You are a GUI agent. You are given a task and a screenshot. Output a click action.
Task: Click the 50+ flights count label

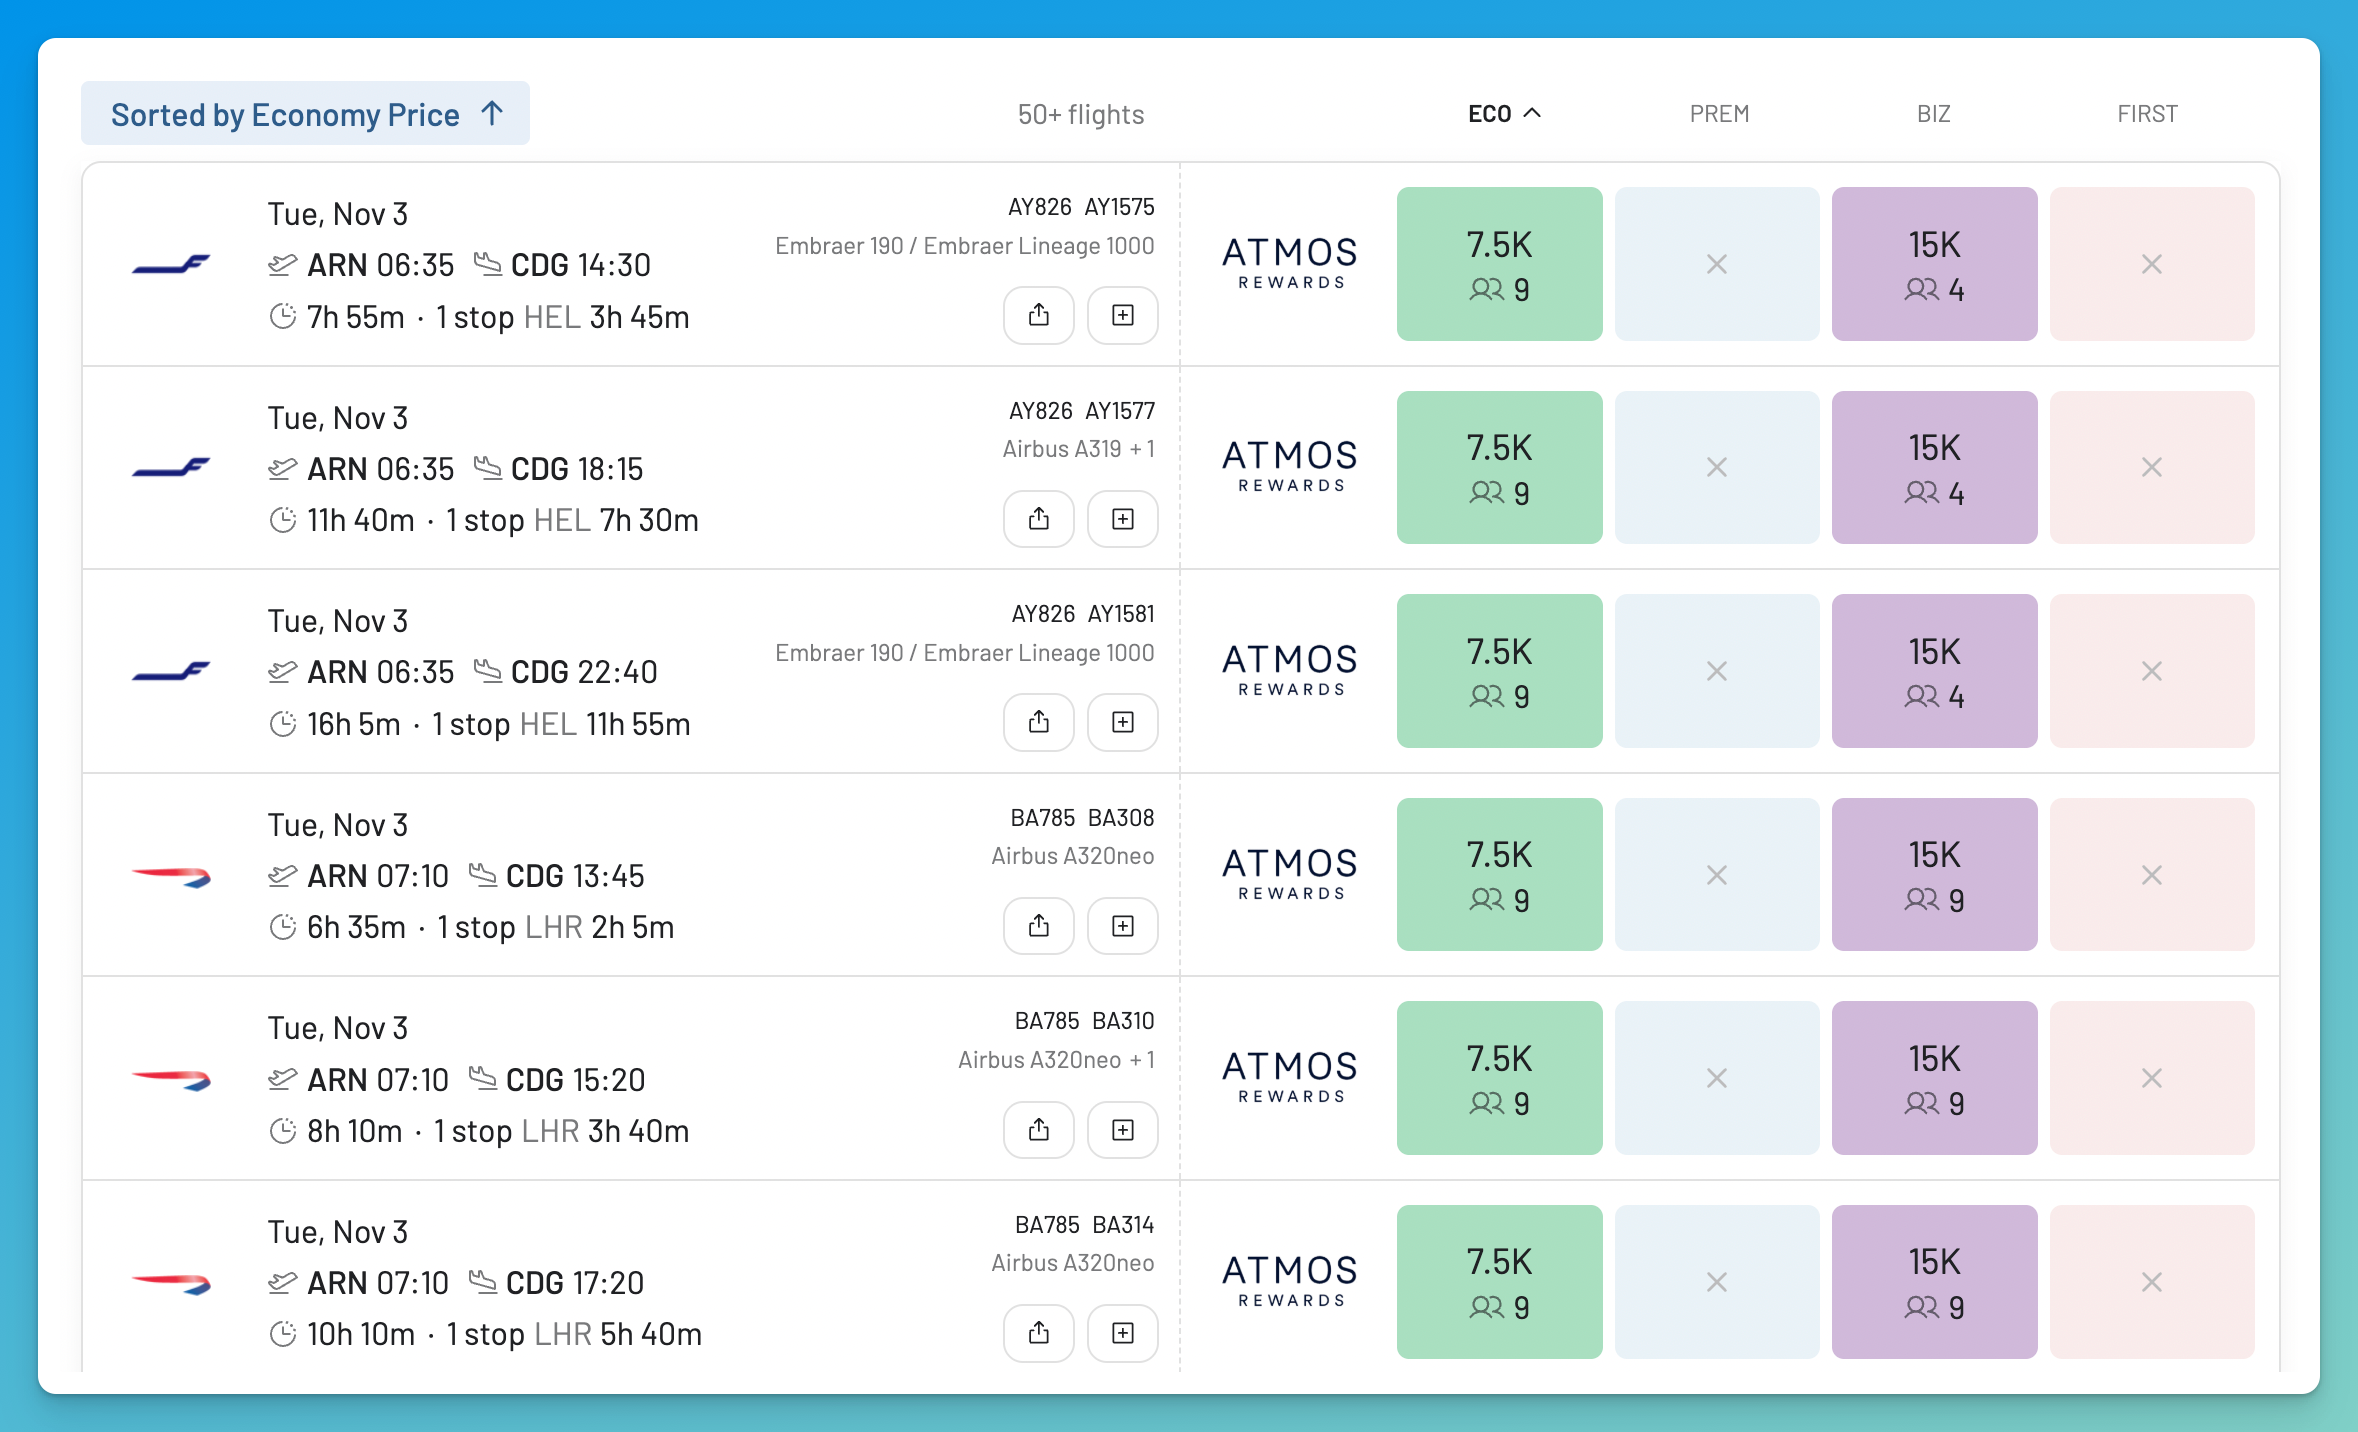tap(1080, 114)
